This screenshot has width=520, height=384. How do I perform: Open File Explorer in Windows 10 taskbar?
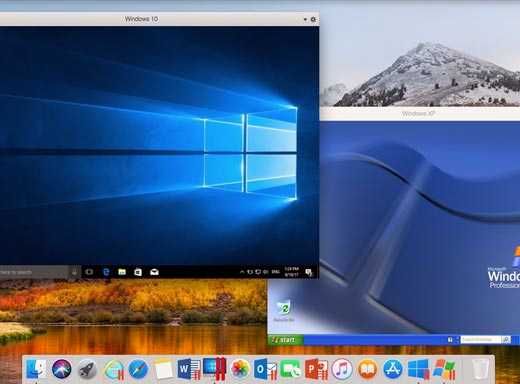pyautogui.click(x=122, y=272)
